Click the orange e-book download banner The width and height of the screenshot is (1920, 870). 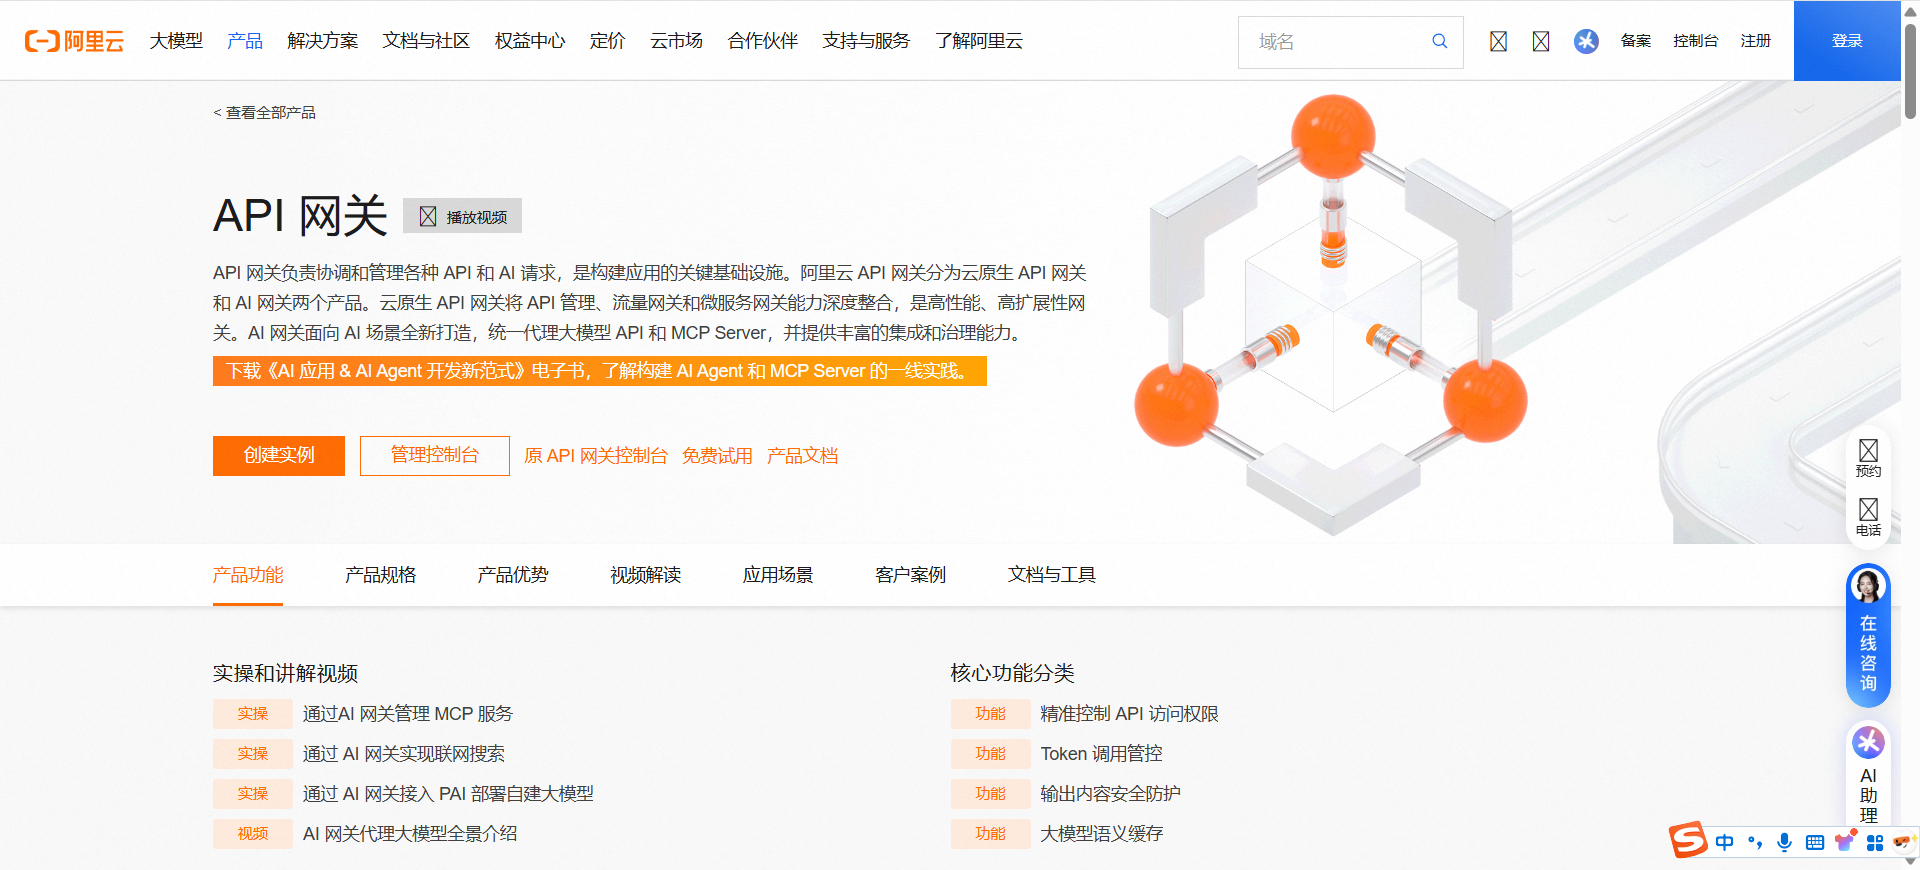tap(600, 371)
